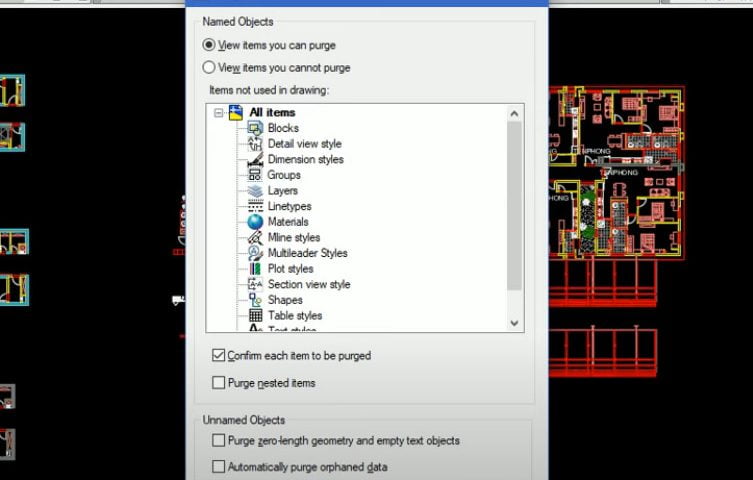The image size is (753, 480).
Task: Click the Layers stack icon
Action: (x=255, y=191)
